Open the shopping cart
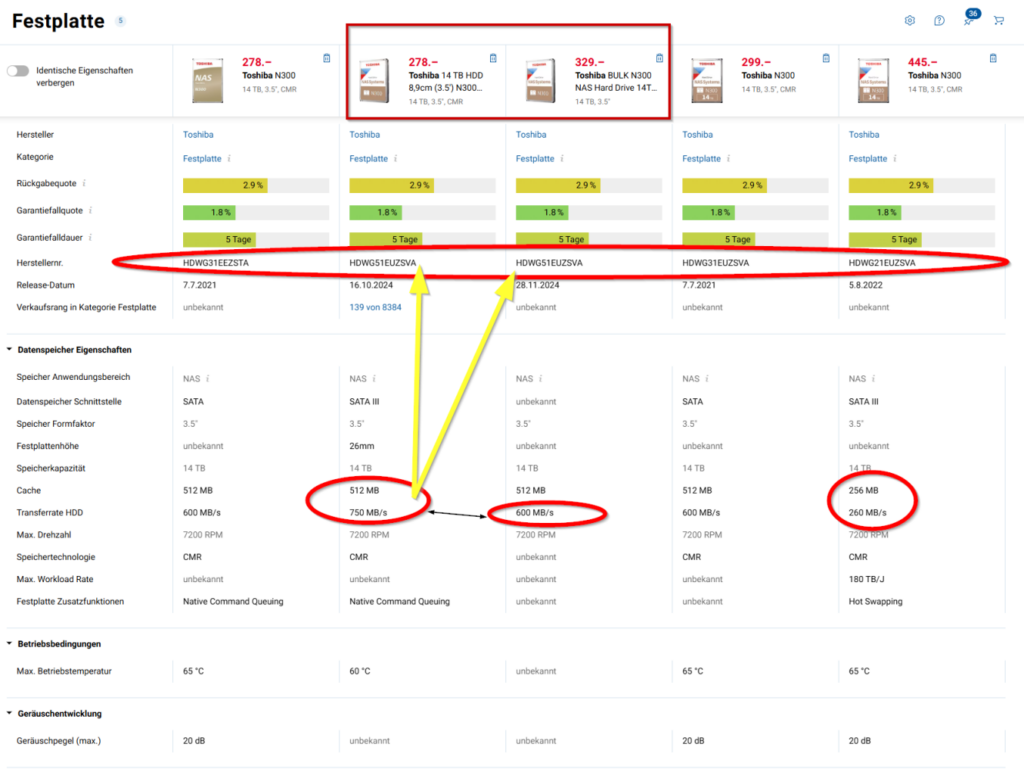Viewport: 1024px width, 769px height. pos(999,21)
